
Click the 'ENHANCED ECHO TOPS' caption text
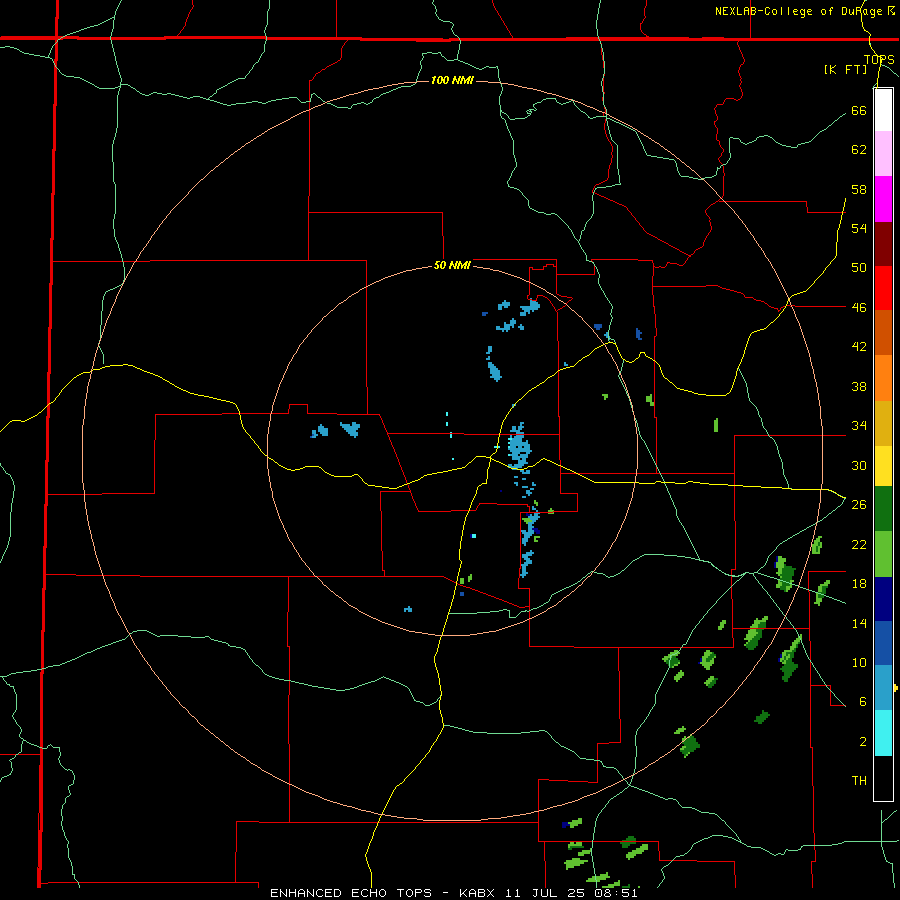coord(351,893)
